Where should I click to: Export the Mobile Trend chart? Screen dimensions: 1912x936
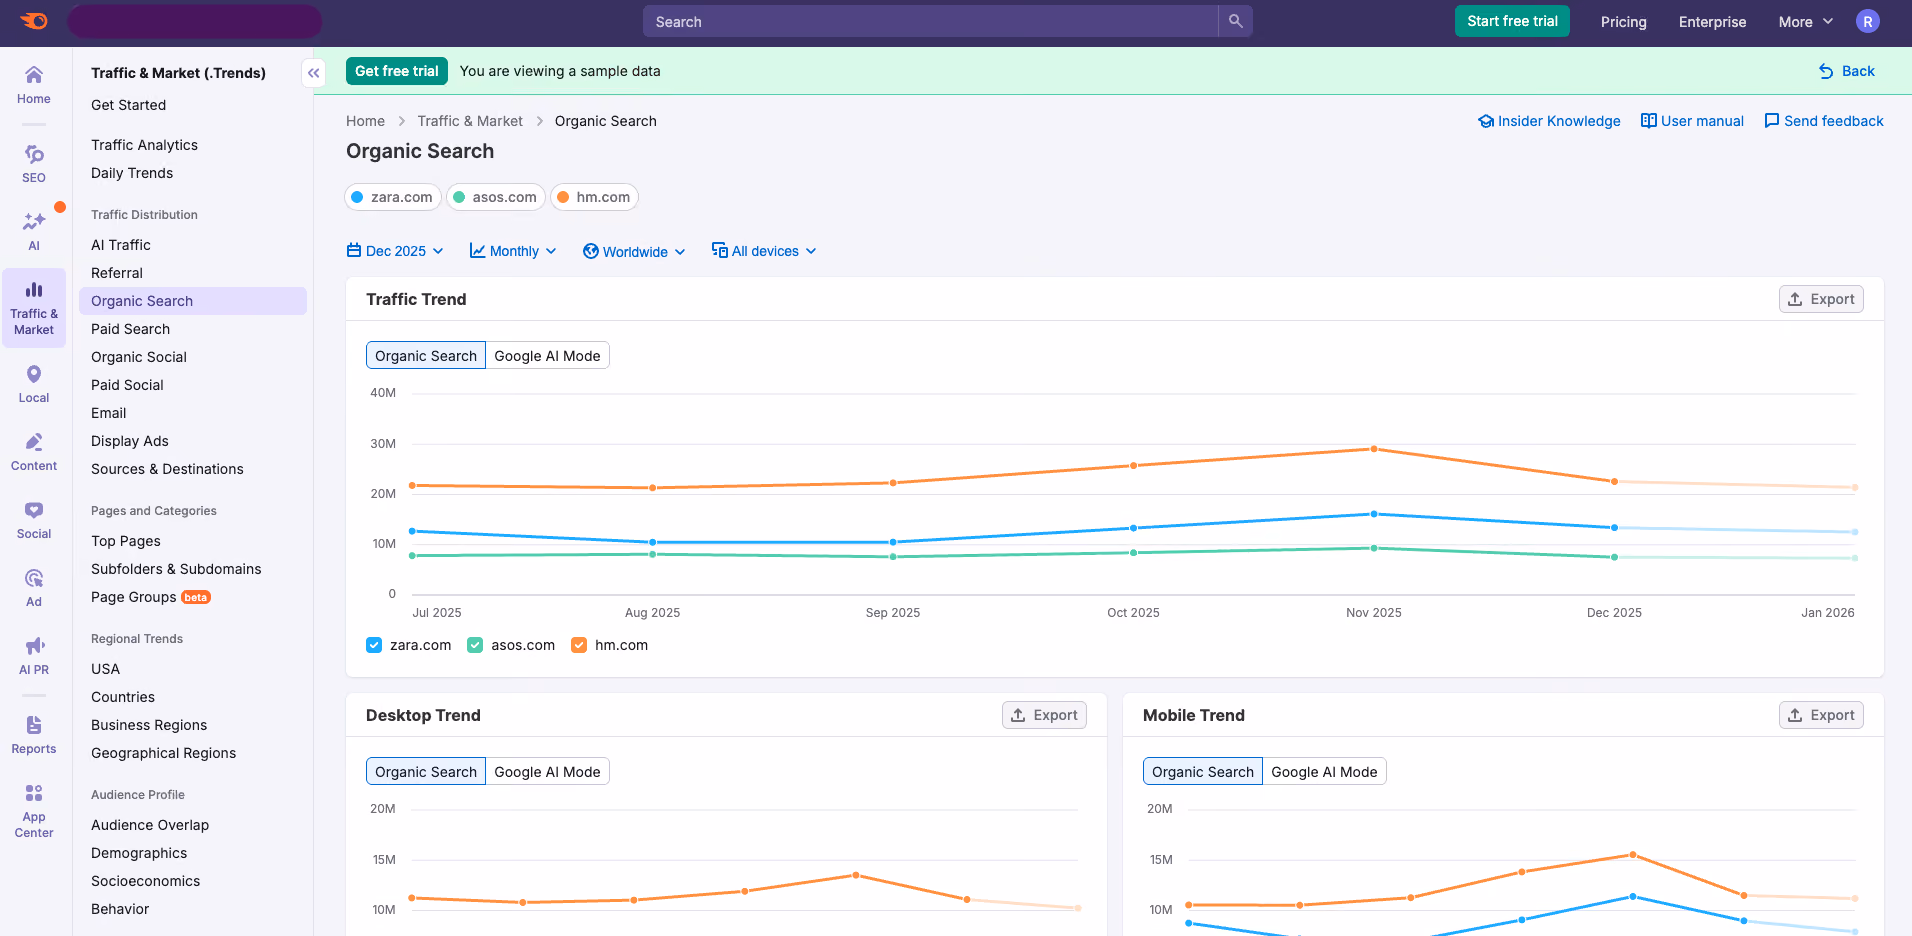(x=1821, y=715)
